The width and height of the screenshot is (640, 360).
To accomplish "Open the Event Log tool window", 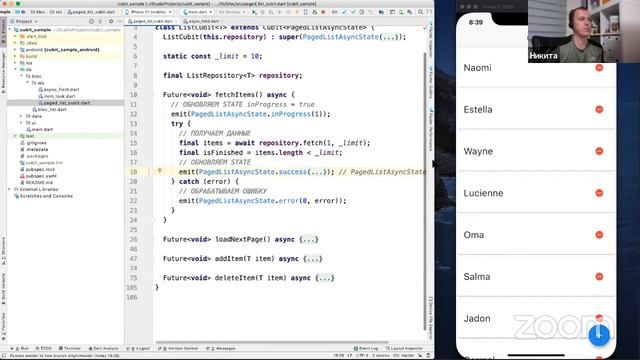I will (366, 348).
